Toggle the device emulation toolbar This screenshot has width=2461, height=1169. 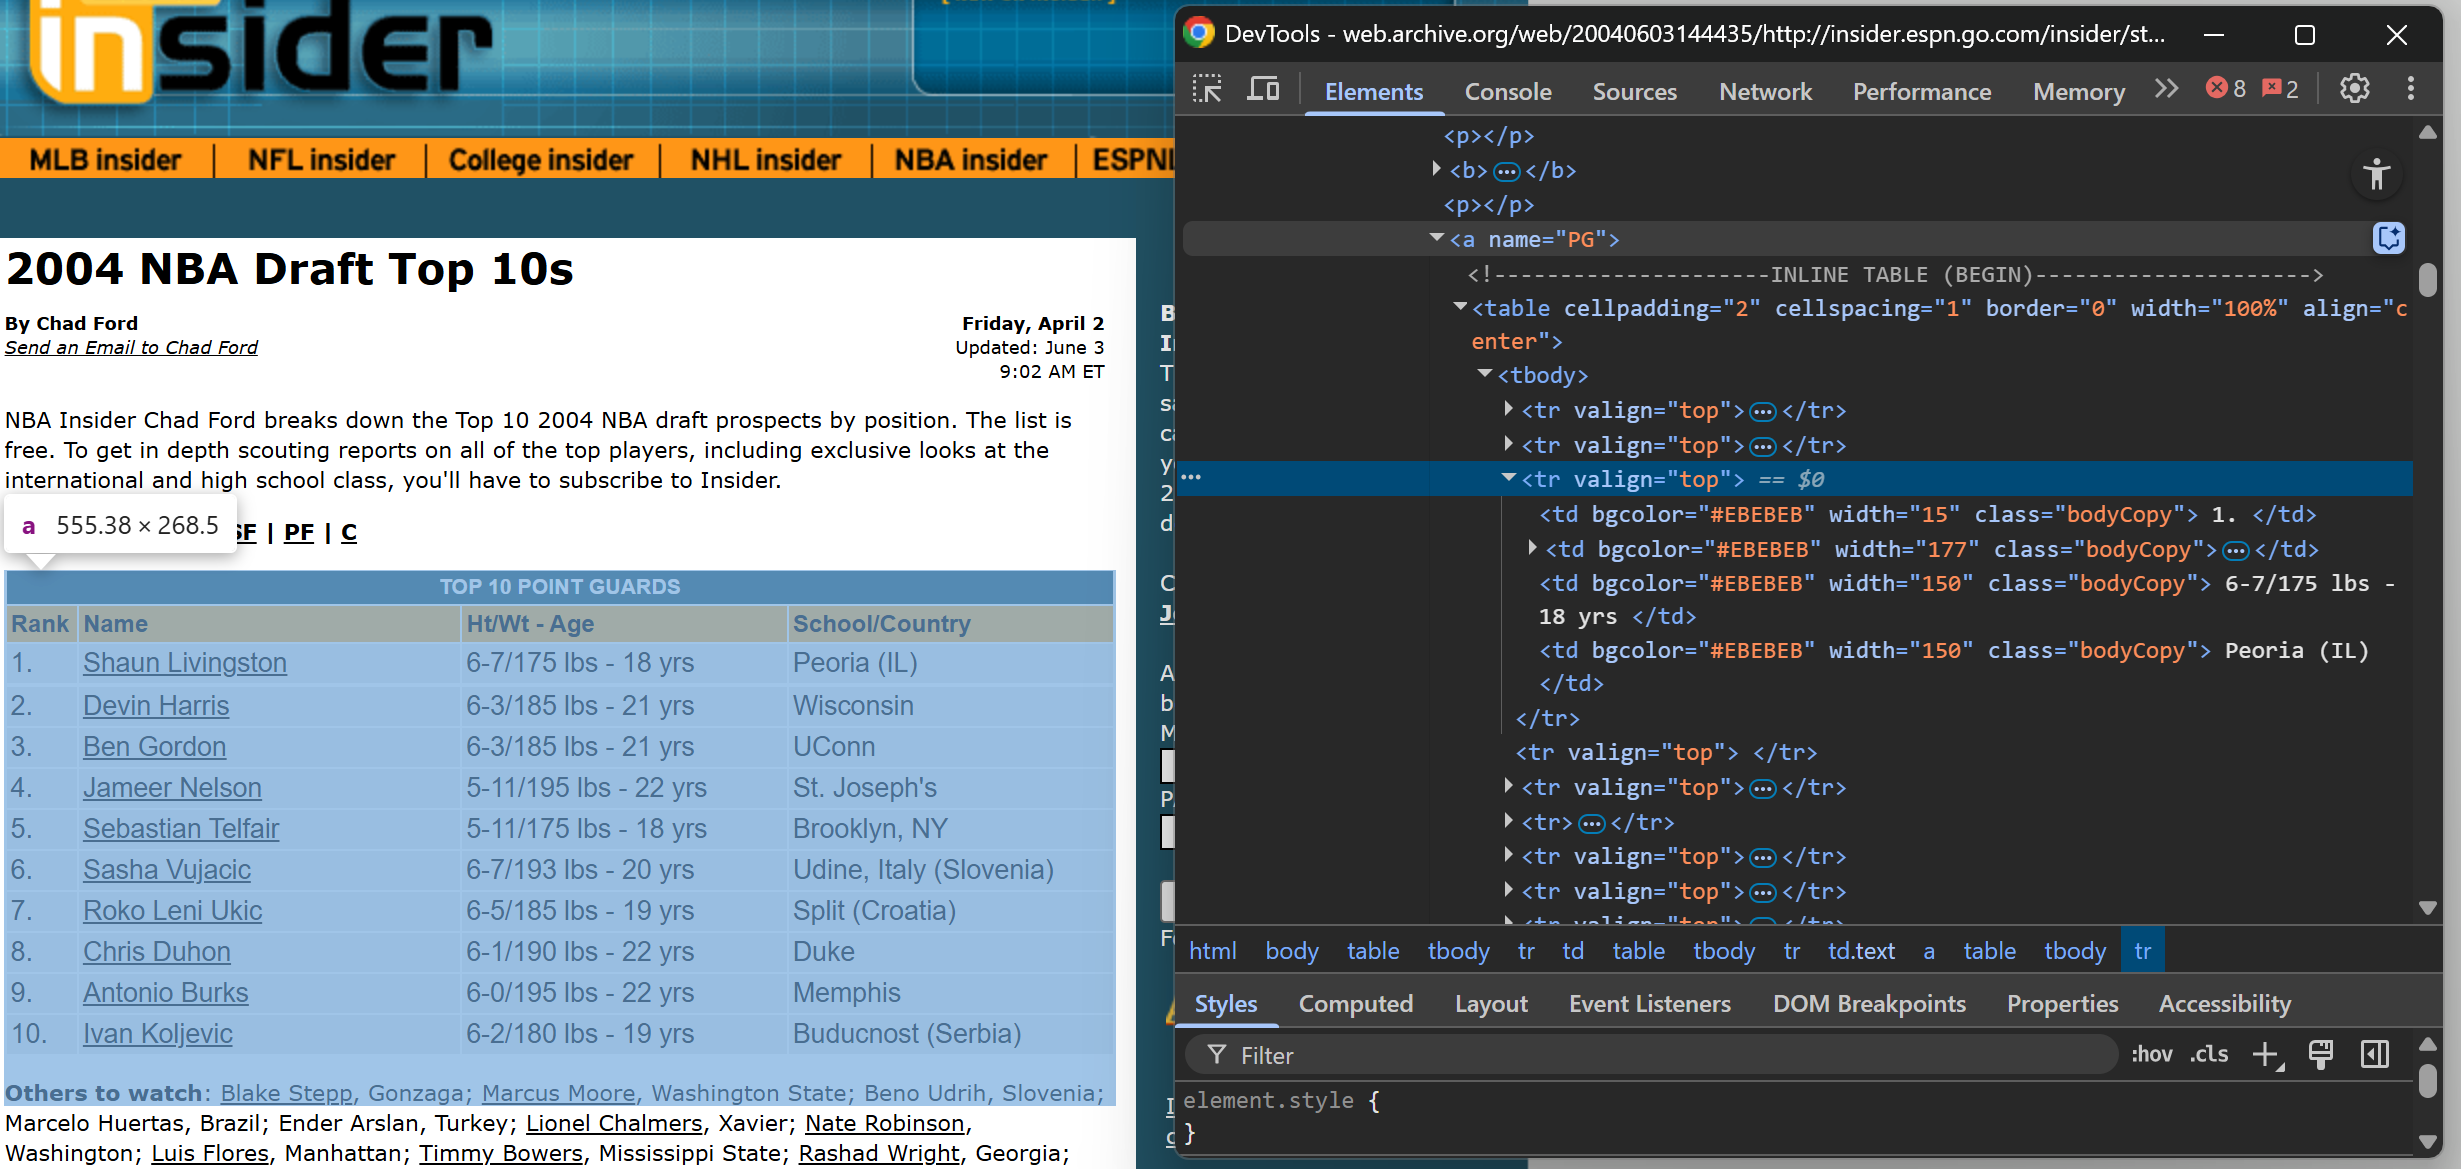click(1263, 90)
